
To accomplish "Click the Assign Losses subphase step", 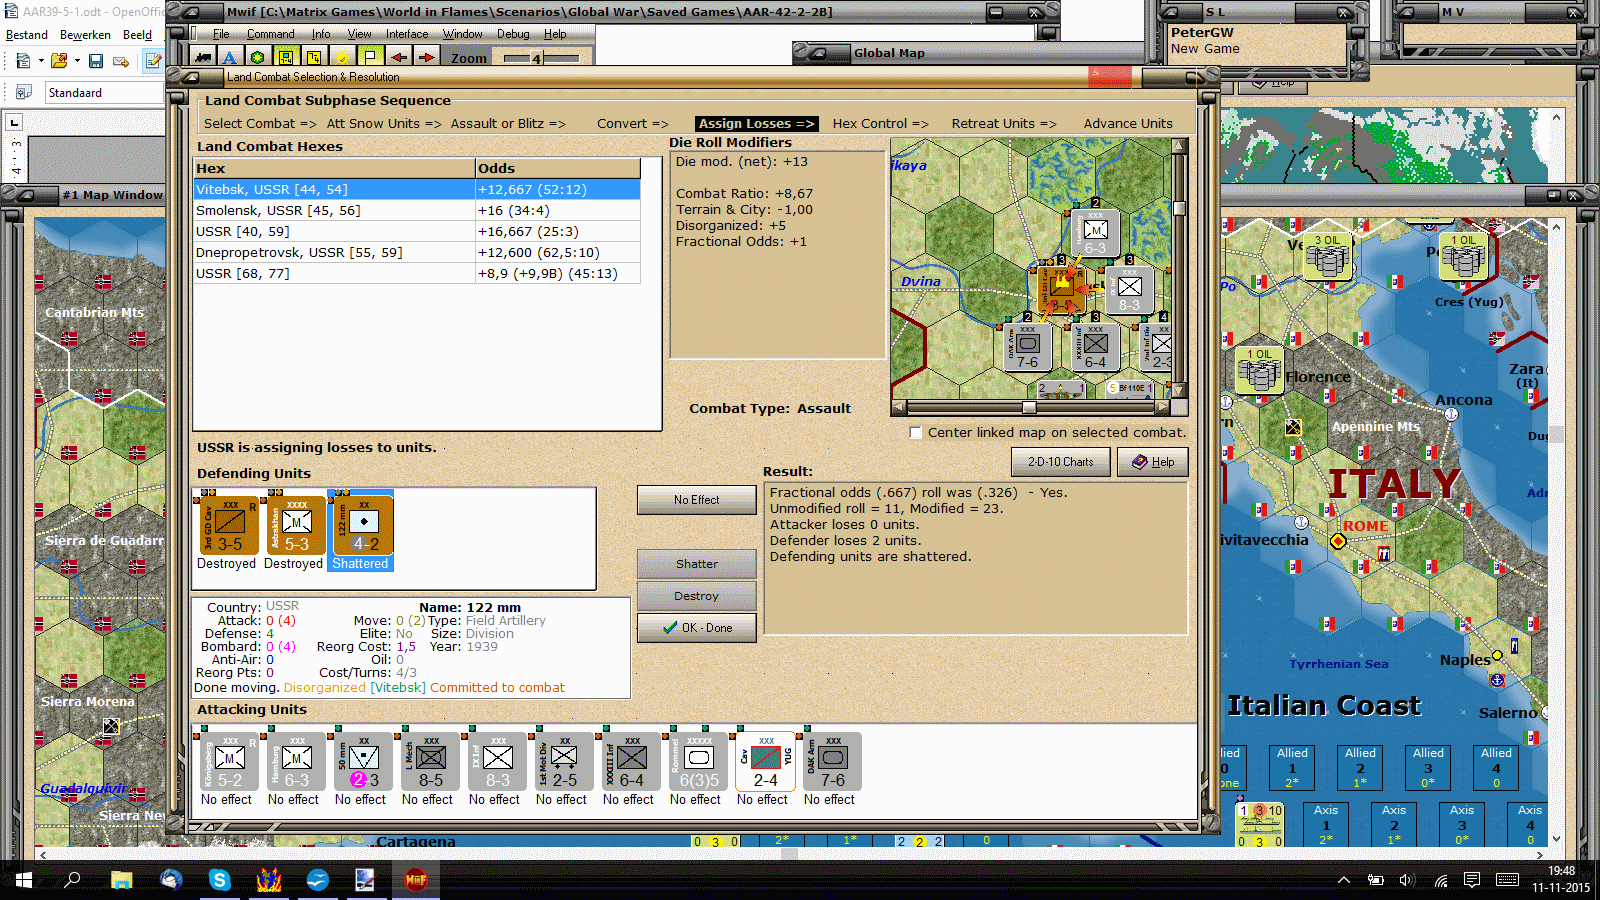I will click(756, 124).
